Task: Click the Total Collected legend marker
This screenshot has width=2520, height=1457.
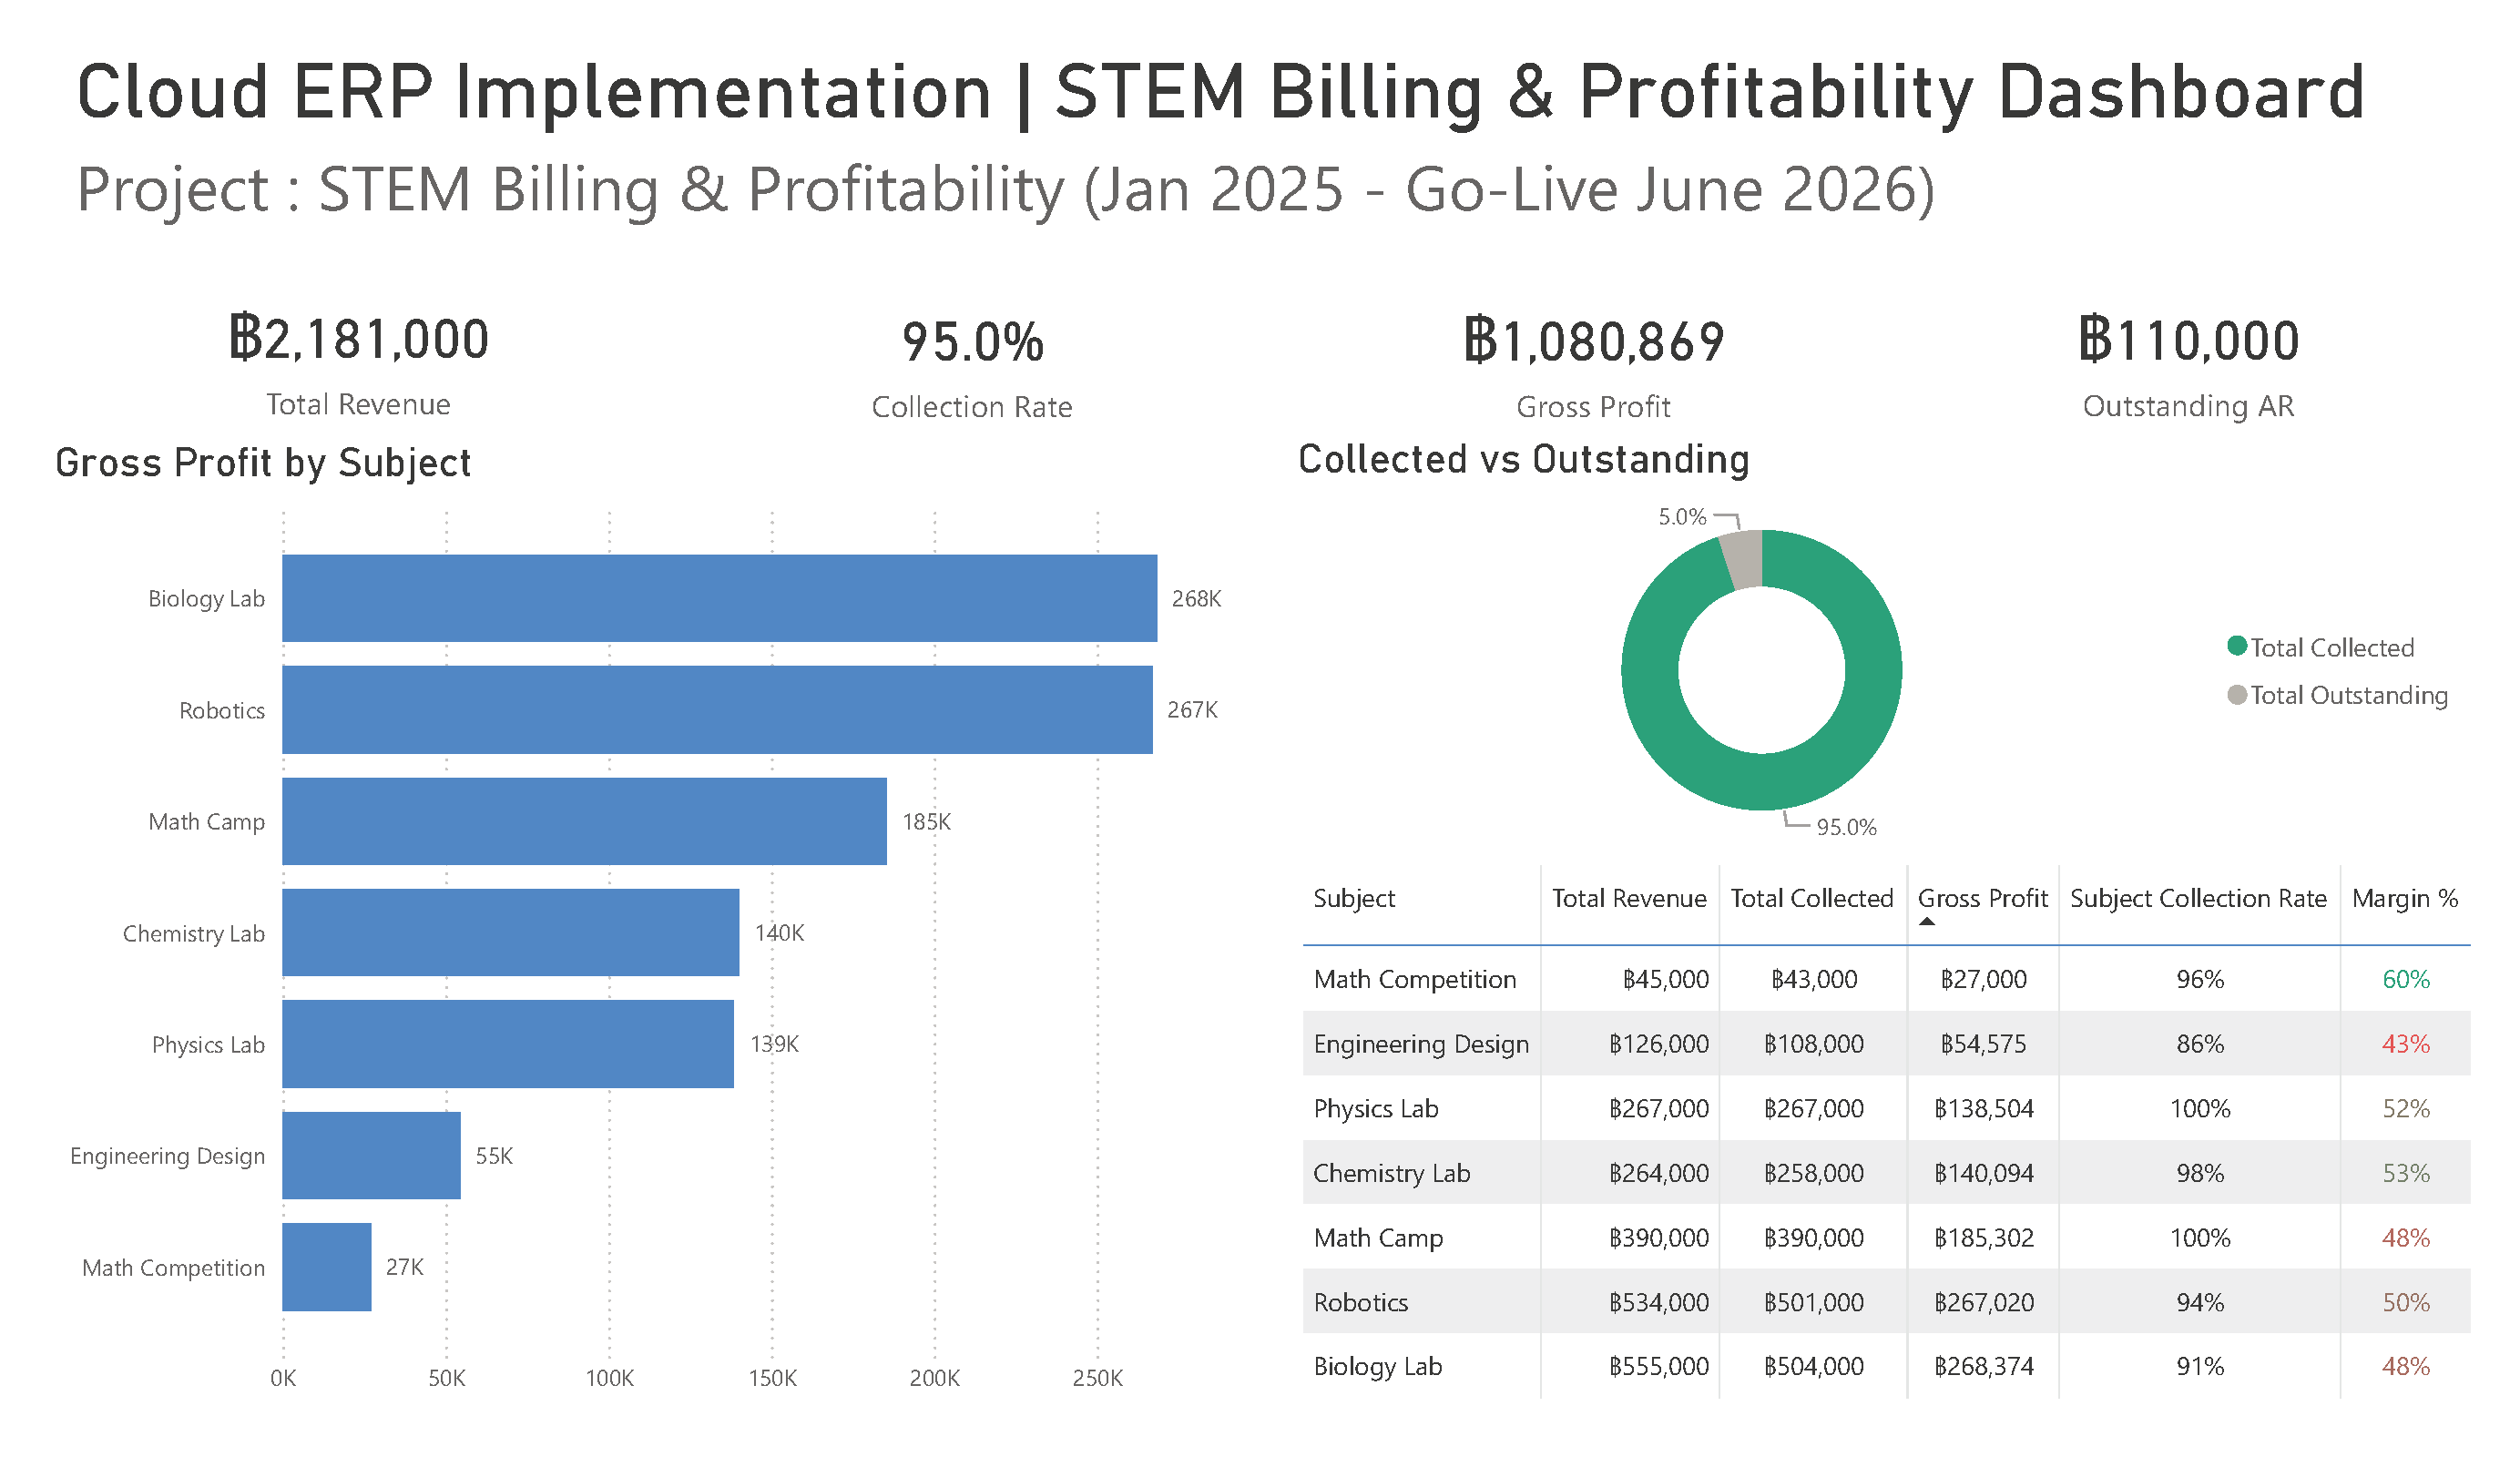Action: coord(2237,646)
